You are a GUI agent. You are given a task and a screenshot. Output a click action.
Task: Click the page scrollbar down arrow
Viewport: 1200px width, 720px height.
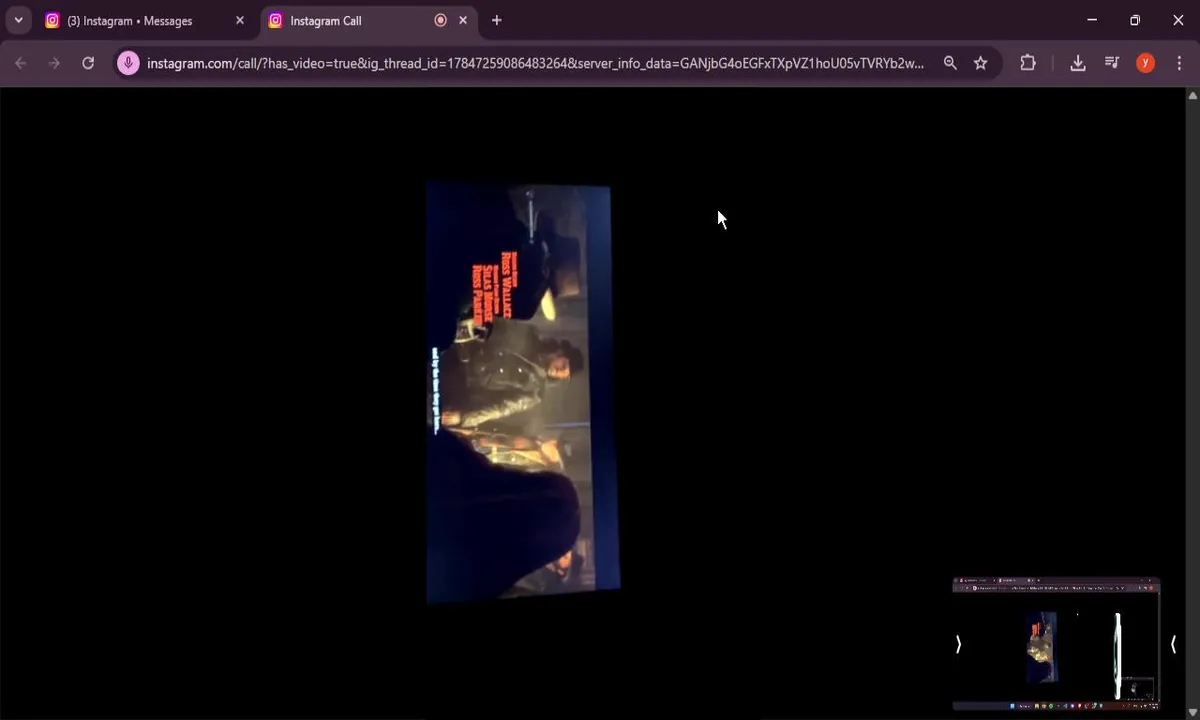pyautogui.click(x=1192, y=713)
